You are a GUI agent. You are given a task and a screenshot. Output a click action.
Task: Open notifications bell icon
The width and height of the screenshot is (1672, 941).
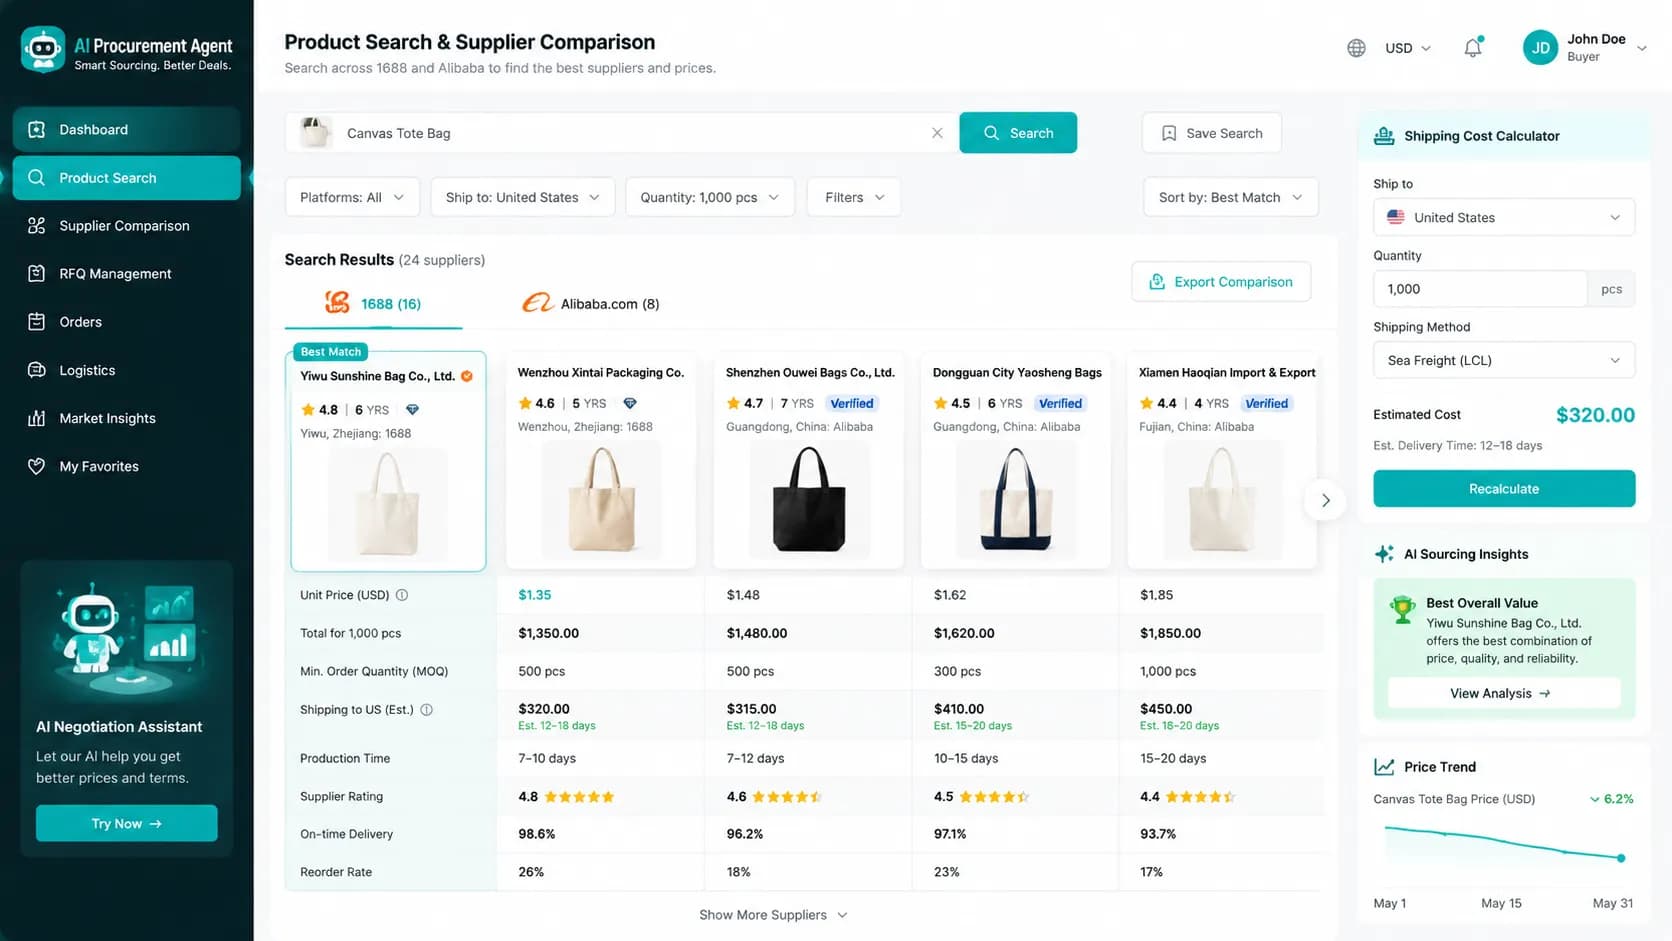pyautogui.click(x=1473, y=47)
